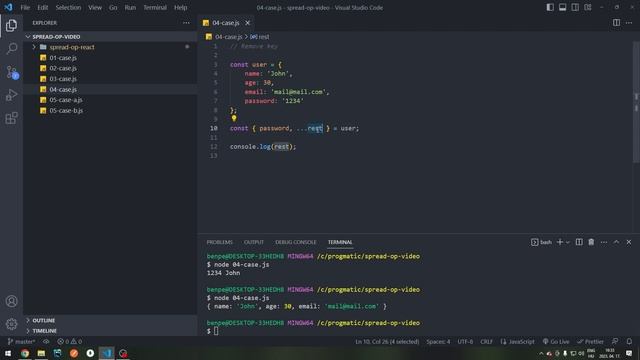640x360 pixels.
Task: Switch to the DEBUG CONSOLE tab
Action: [x=296, y=242]
